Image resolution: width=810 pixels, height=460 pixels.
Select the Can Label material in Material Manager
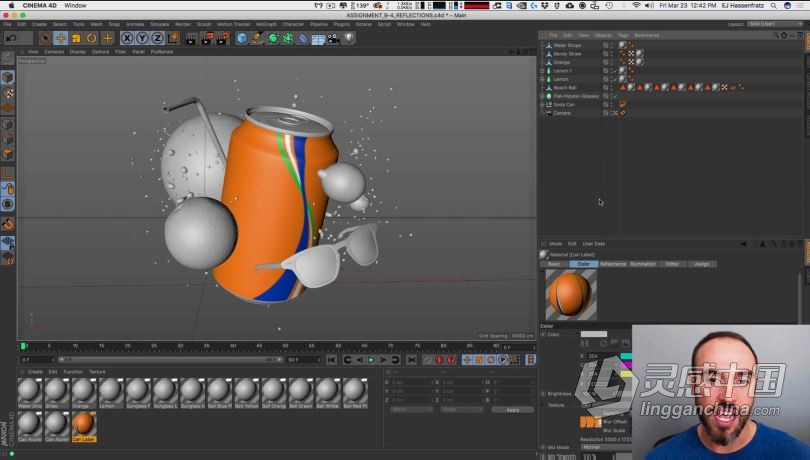point(84,426)
